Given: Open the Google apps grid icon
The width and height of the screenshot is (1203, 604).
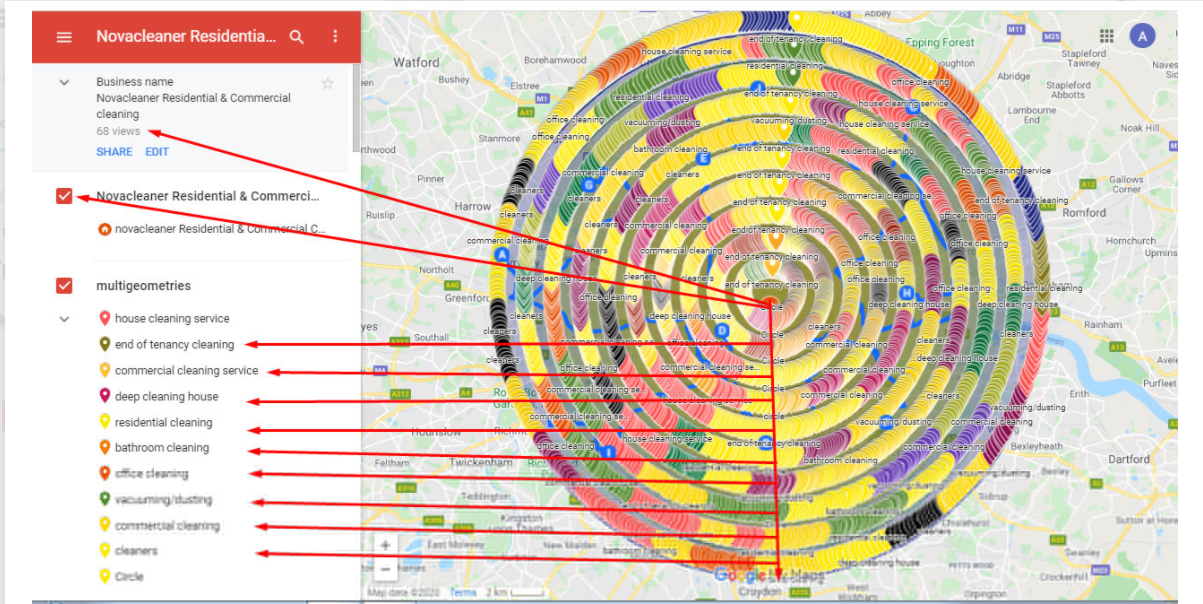Looking at the screenshot, I should point(1106,36).
